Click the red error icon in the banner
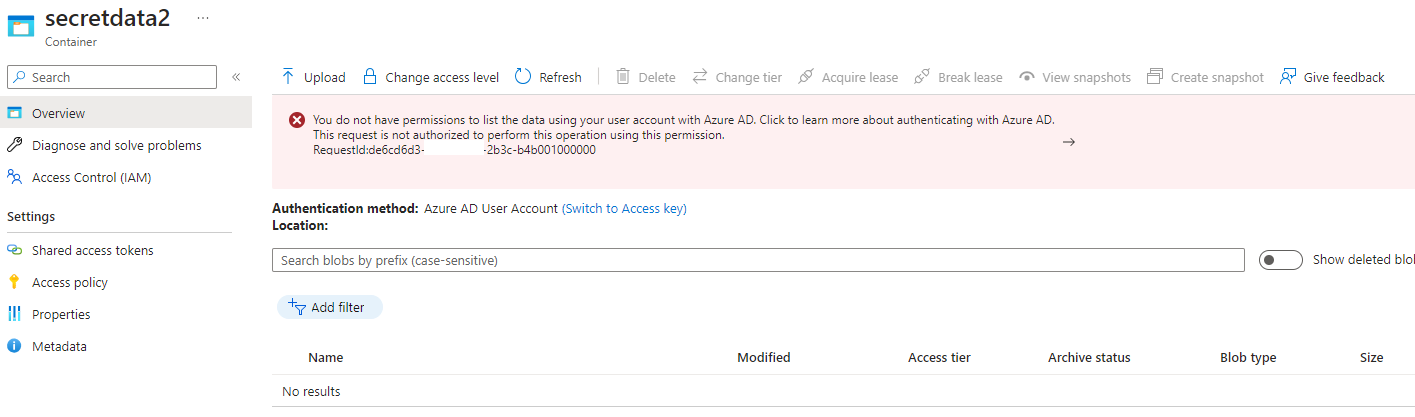Screen dimensions: 1415x417 297,120
